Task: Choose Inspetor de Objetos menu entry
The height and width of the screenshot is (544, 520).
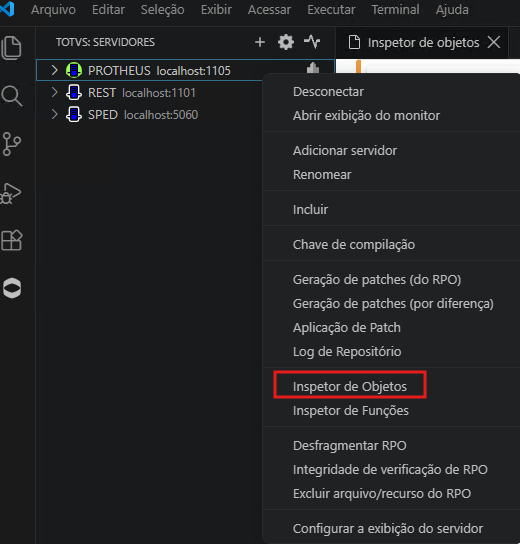Action: coord(350,386)
